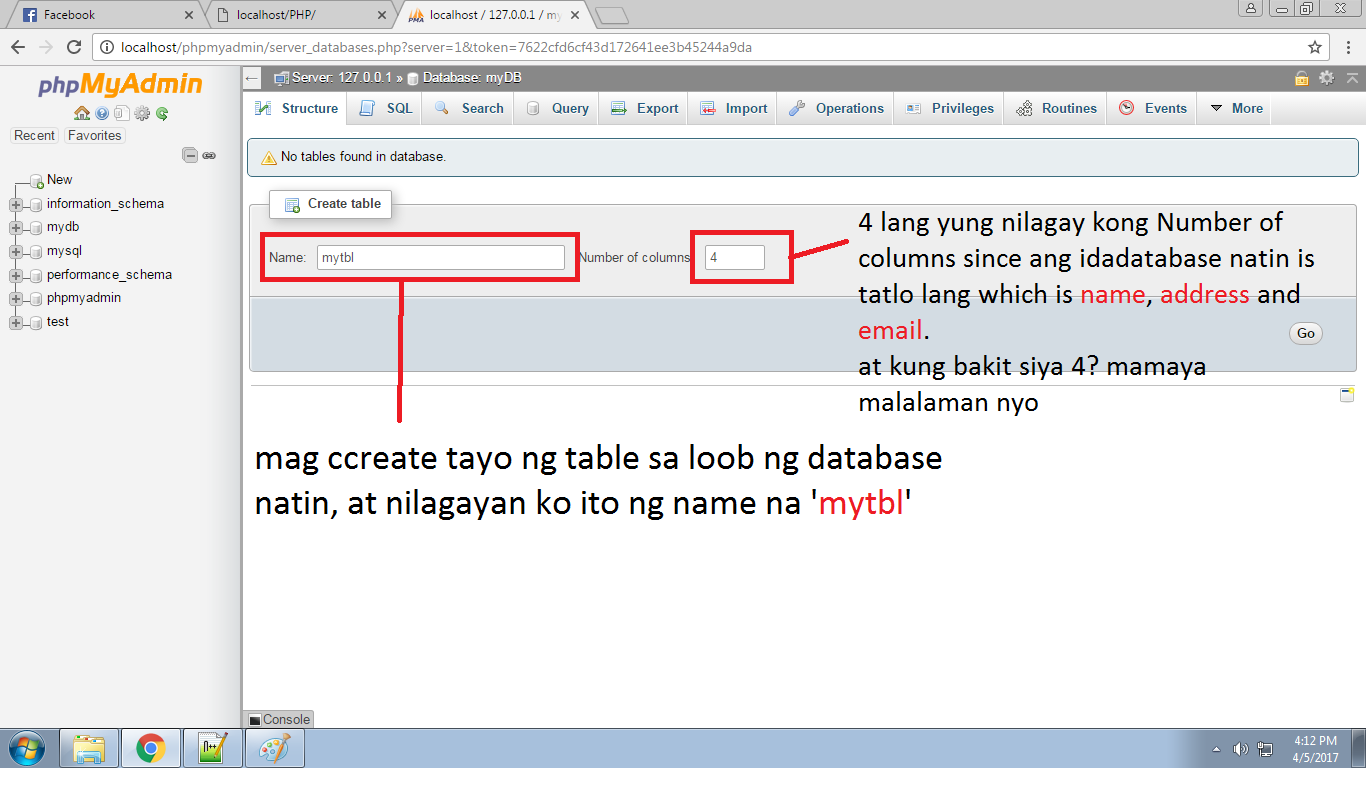Click the Create table button
This screenshot has width=1366, height=792.
[330, 204]
